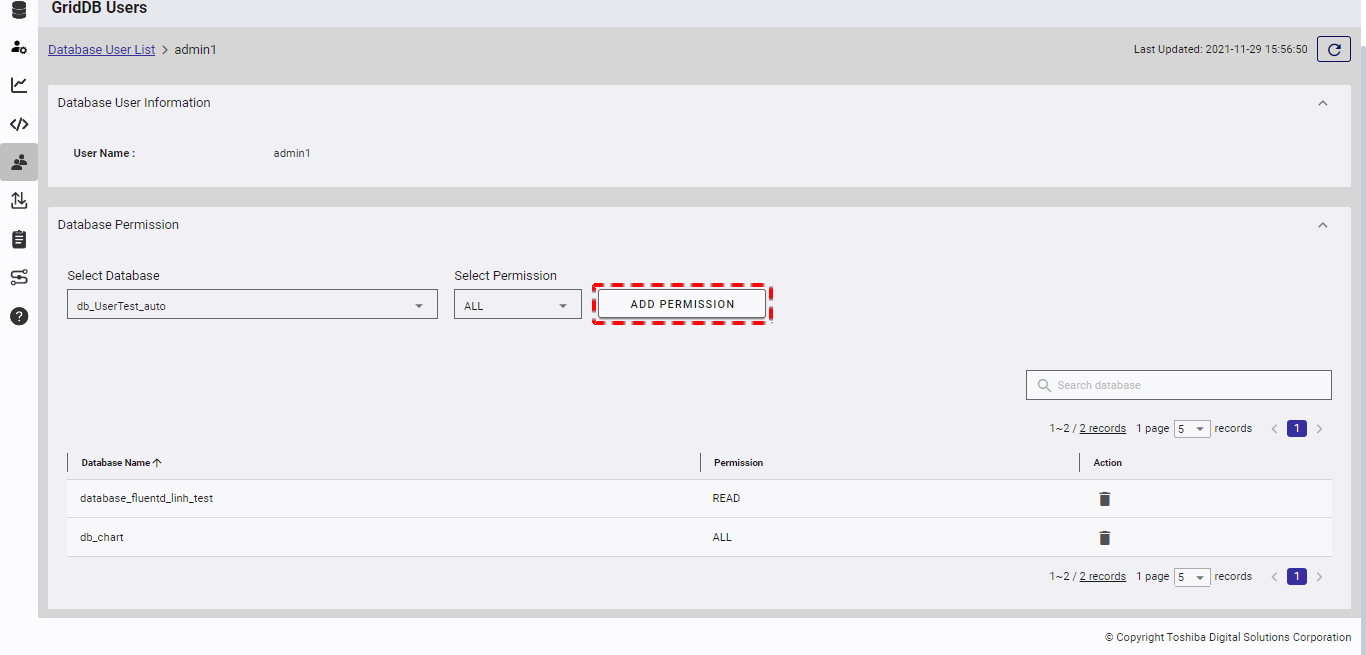Image resolution: width=1366 pixels, height=655 pixels.
Task: Click the 'User Name :' label
Action: [104, 153]
